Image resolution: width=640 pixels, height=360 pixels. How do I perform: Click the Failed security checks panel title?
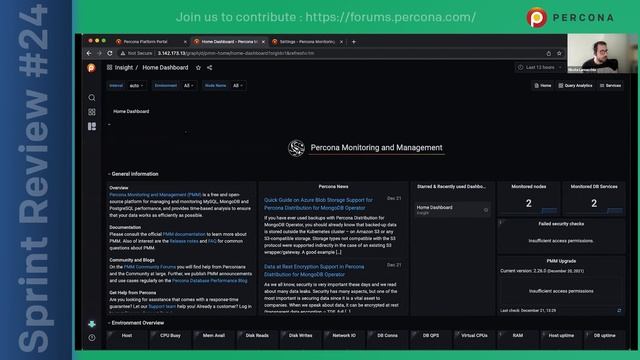561,224
